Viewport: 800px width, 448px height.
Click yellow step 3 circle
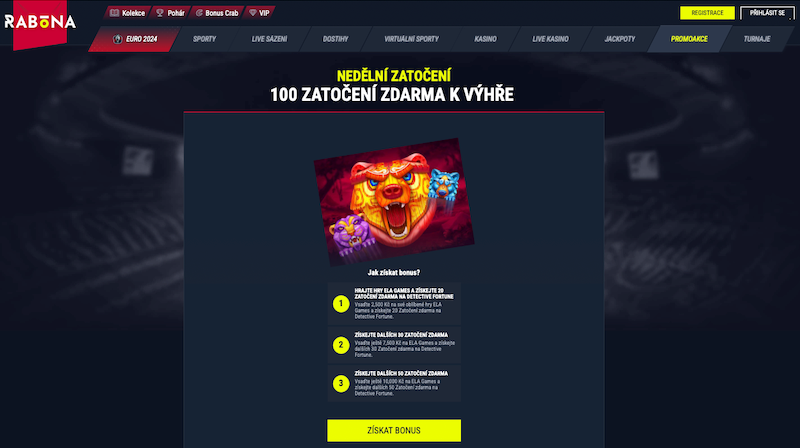coord(341,383)
